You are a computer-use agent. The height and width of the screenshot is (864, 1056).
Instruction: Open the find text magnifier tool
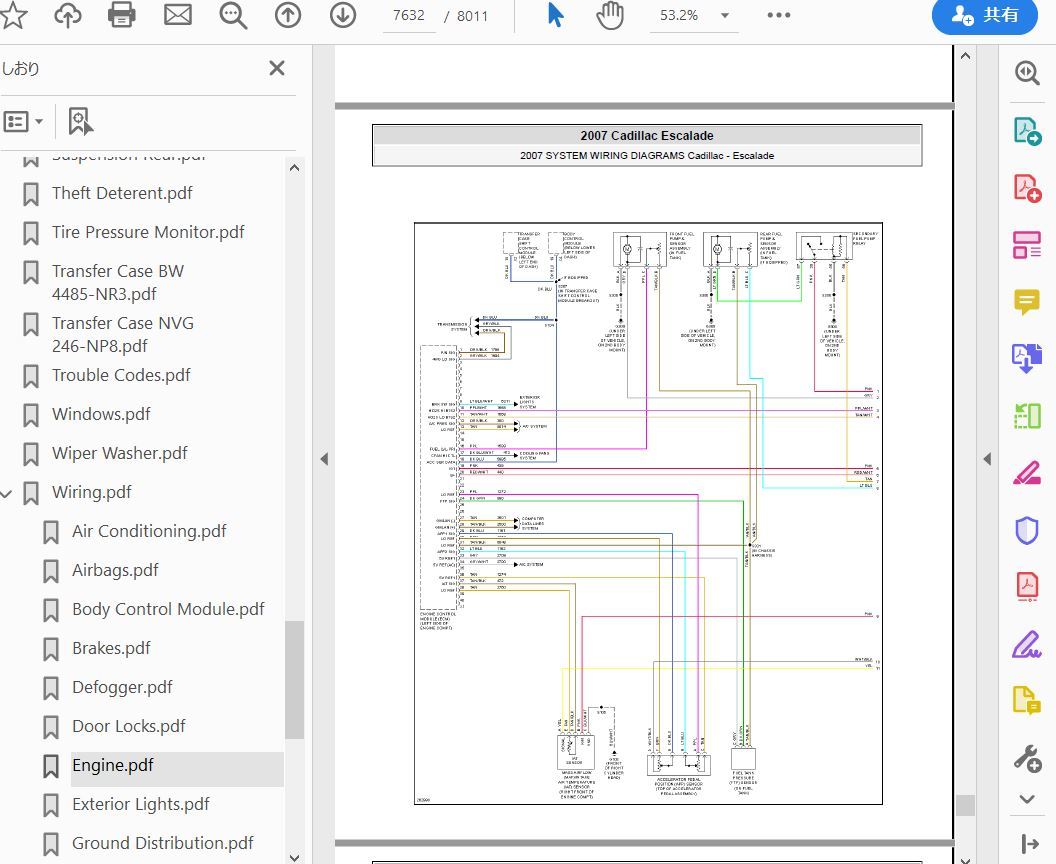[x=233, y=15]
